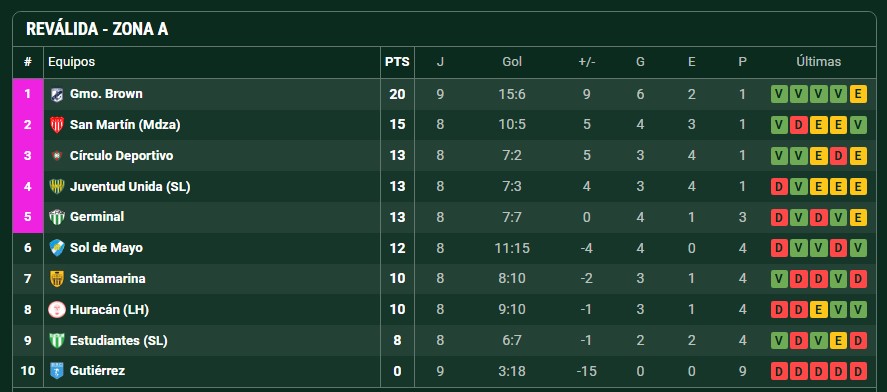Click Gmo. Brown's yellow E result badge

pyautogui.click(x=858, y=94)
